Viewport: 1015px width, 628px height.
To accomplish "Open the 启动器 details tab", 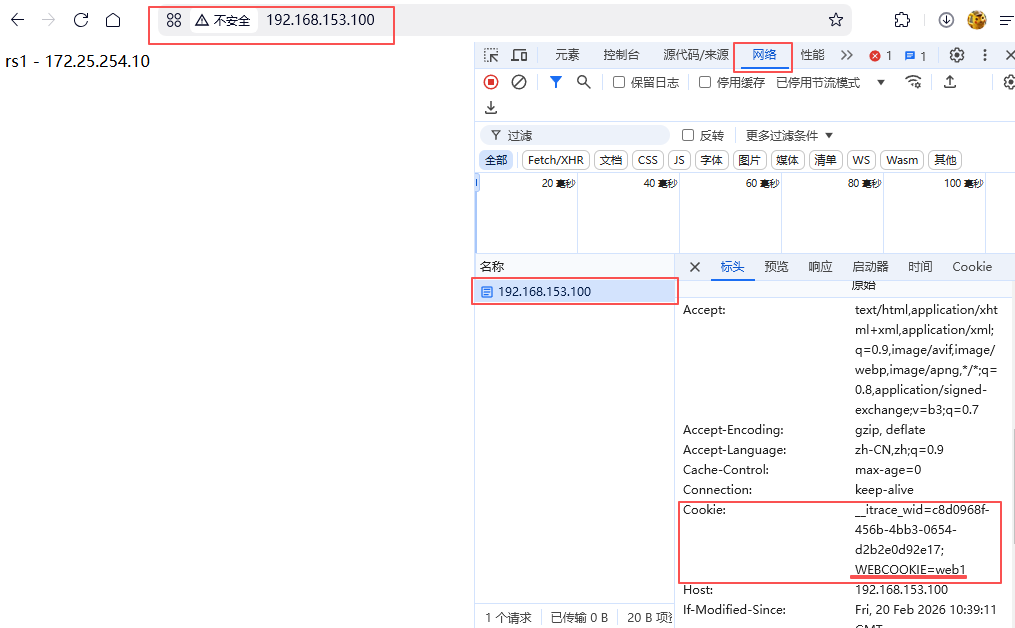I will click(870, 267).
